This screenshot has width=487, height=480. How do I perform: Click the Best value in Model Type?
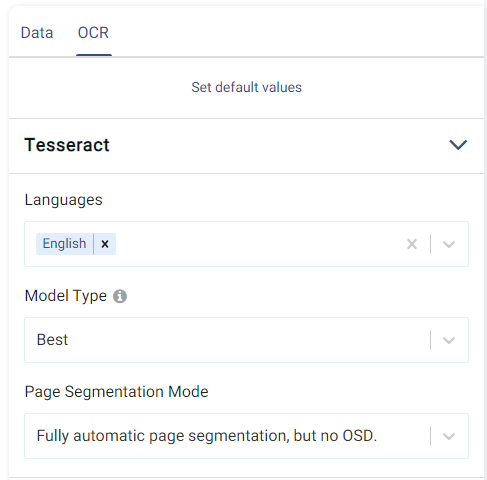[x=52, y=340]
